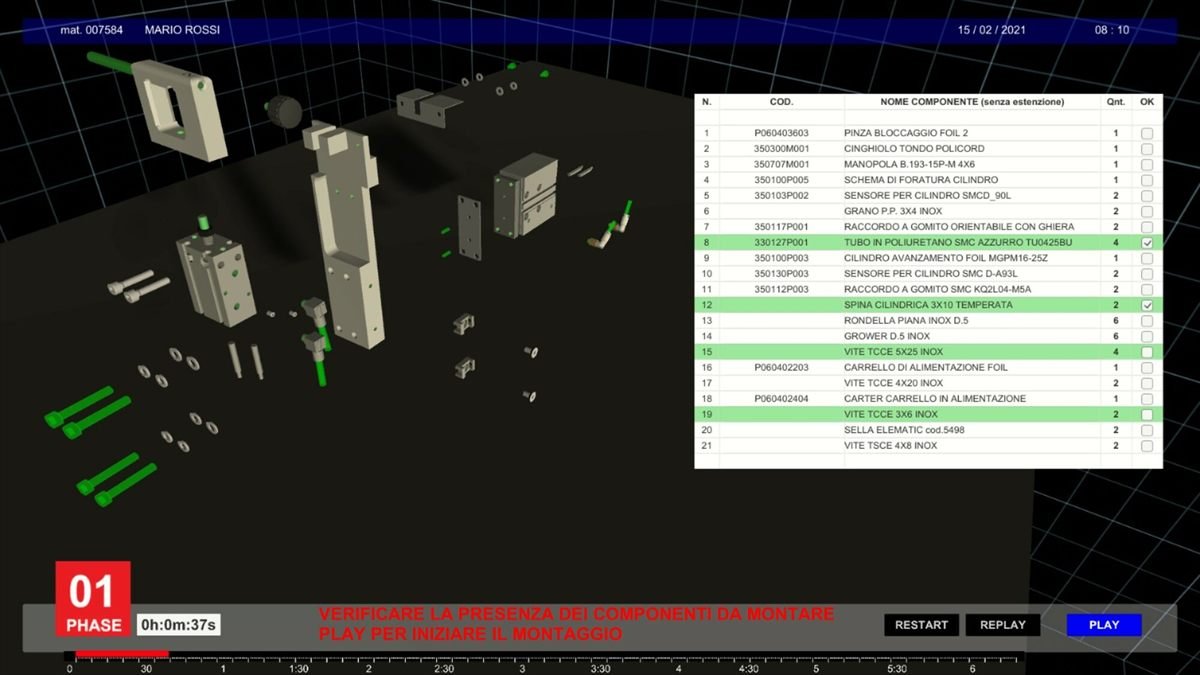Check OK for CARRELLO DI ALIMENTAZIONE FOIL
The width and height of the screenshot is (1200, 675).
[1147, 368]
